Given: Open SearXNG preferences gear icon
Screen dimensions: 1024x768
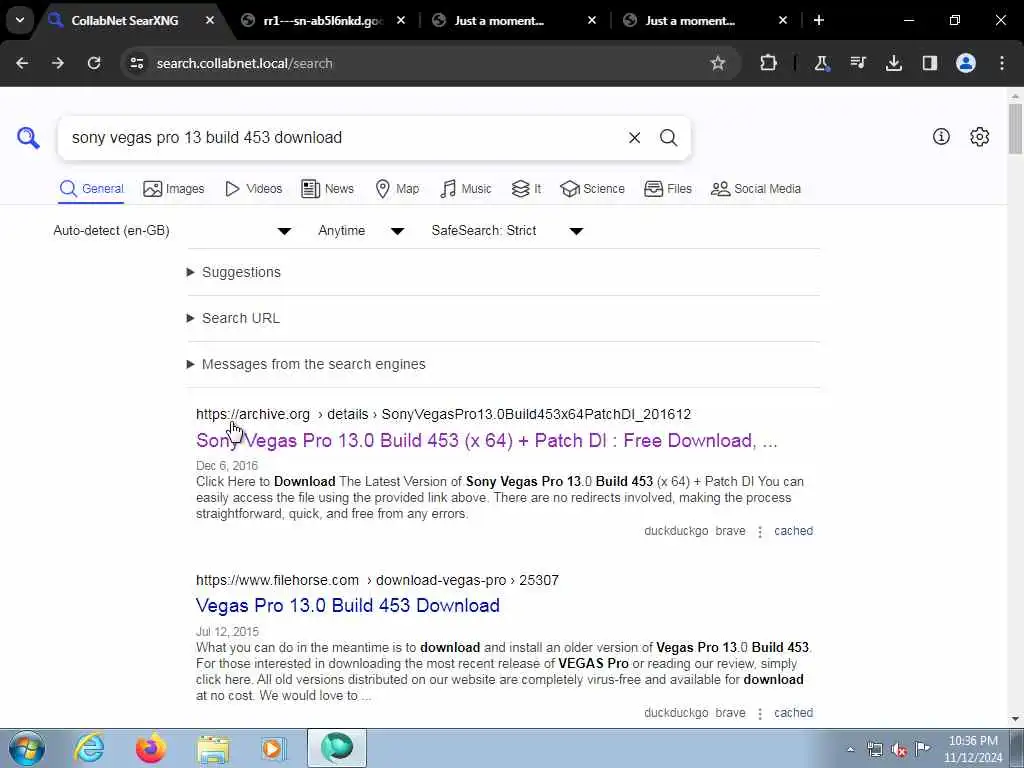Looking at the screenshot, I should pyautogui.click(x=980, y=136).
